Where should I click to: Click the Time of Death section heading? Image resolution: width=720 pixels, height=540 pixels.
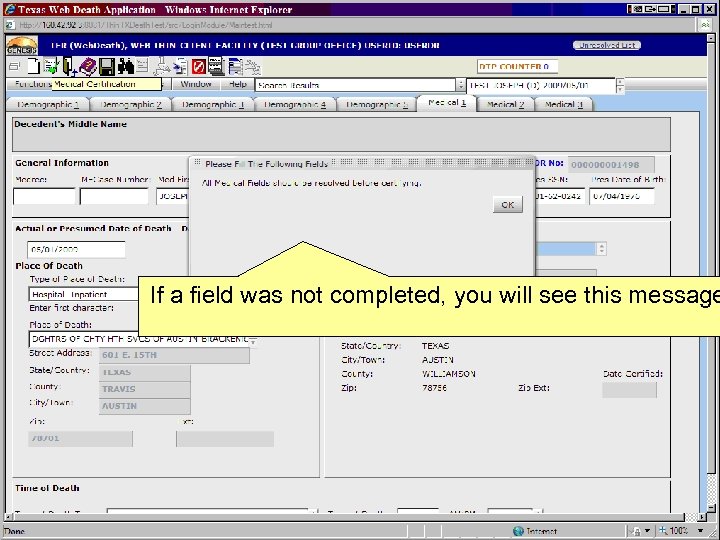[47, 488]
